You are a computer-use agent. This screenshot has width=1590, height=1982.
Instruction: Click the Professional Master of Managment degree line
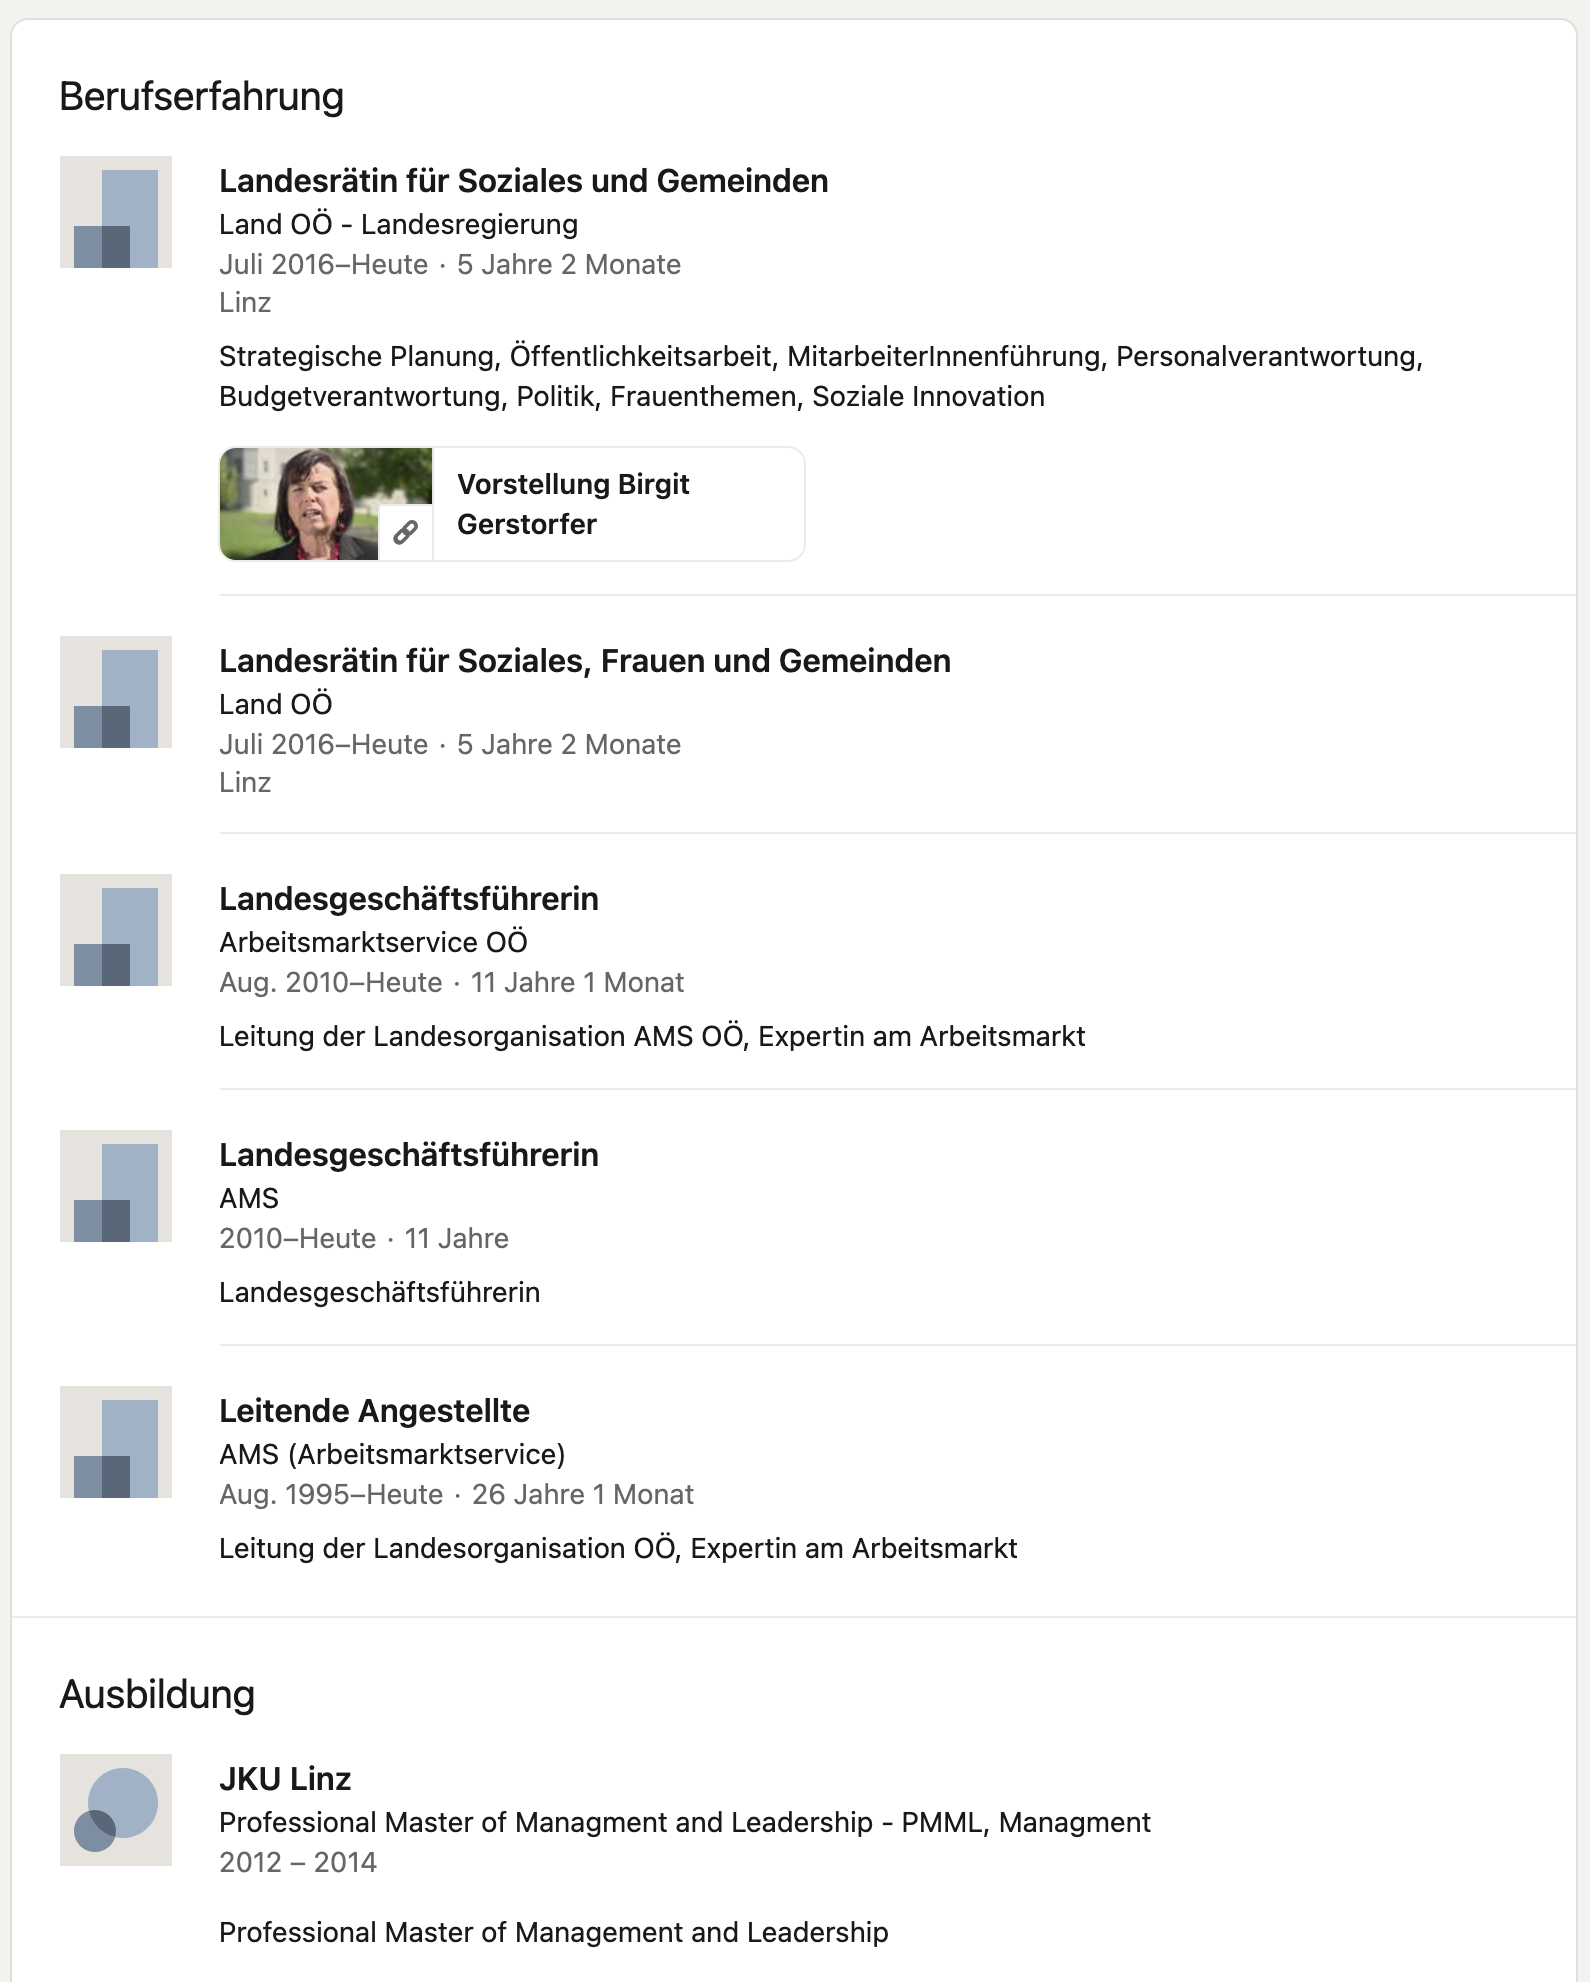pyautogui.click(x=685, y=1822)
